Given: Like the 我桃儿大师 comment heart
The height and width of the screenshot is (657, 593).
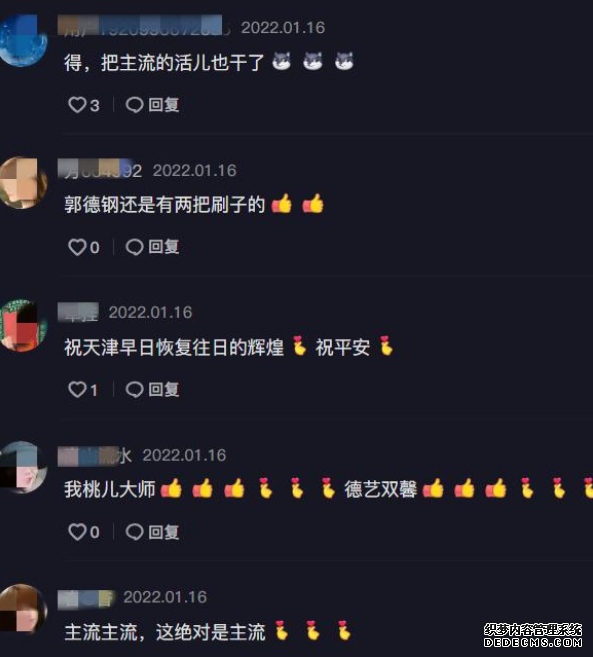Looking at the screenshot, I should (78, 532).
